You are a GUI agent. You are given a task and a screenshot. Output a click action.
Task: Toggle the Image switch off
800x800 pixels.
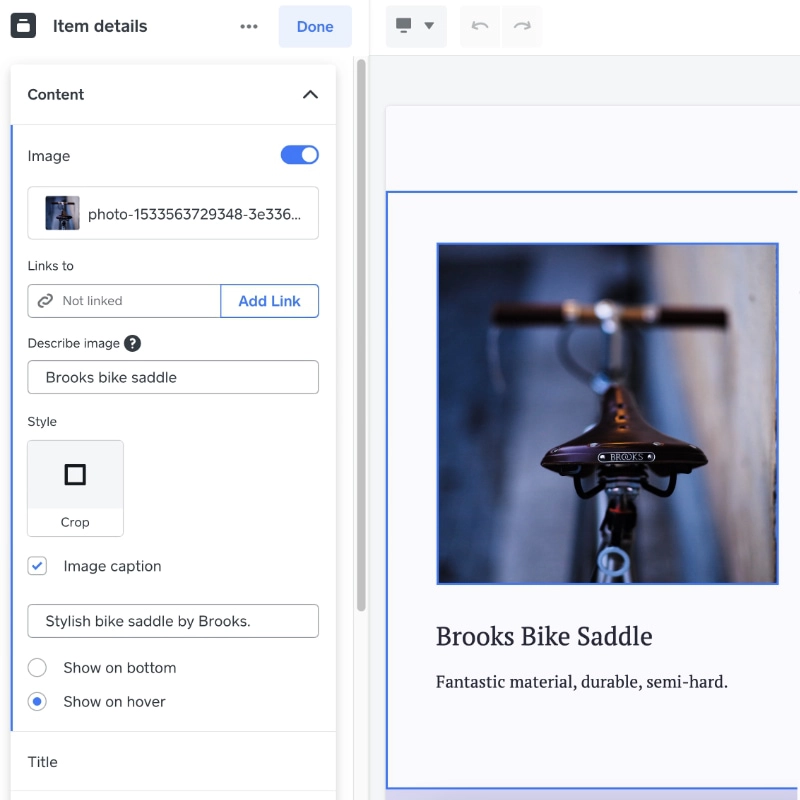click(x=299, y=155)
